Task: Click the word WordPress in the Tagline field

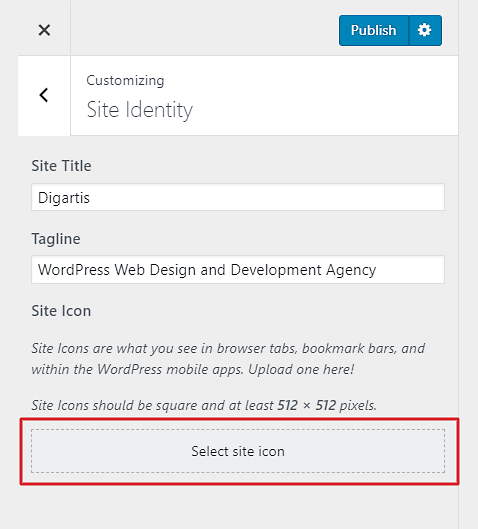Action: 74,270
